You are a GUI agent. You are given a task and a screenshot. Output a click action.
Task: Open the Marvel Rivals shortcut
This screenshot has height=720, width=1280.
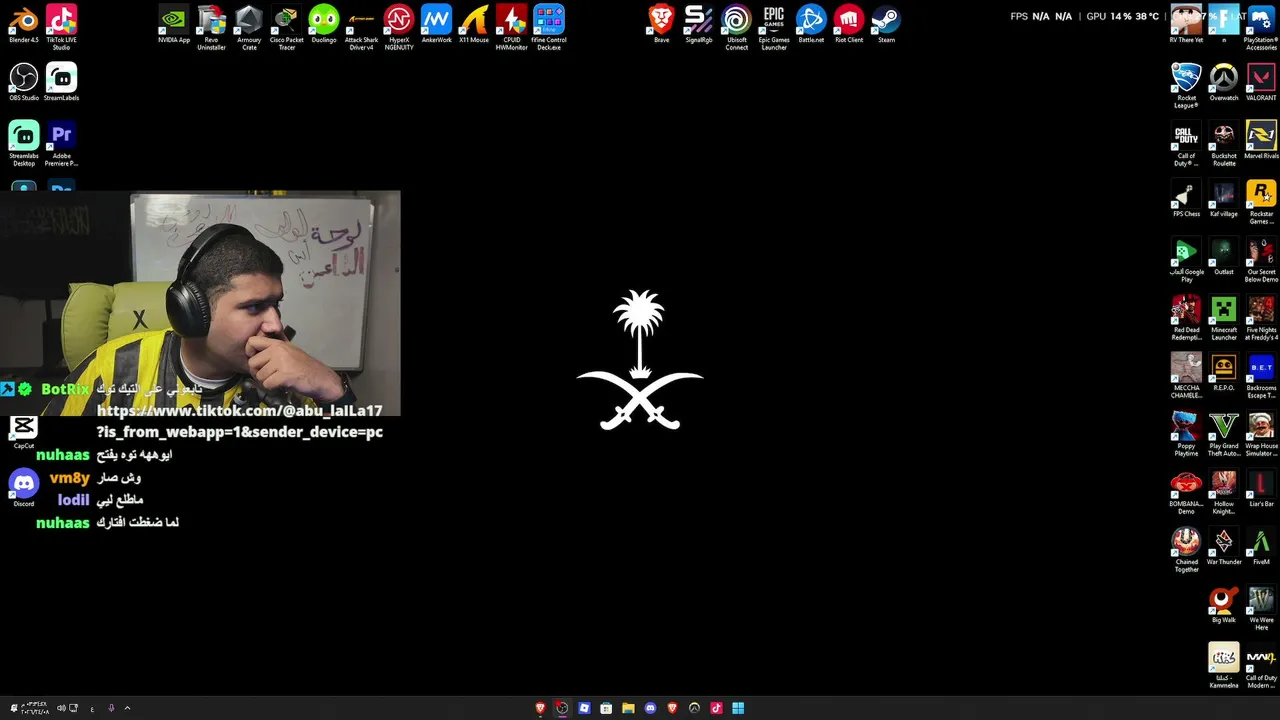point(1261,140)
